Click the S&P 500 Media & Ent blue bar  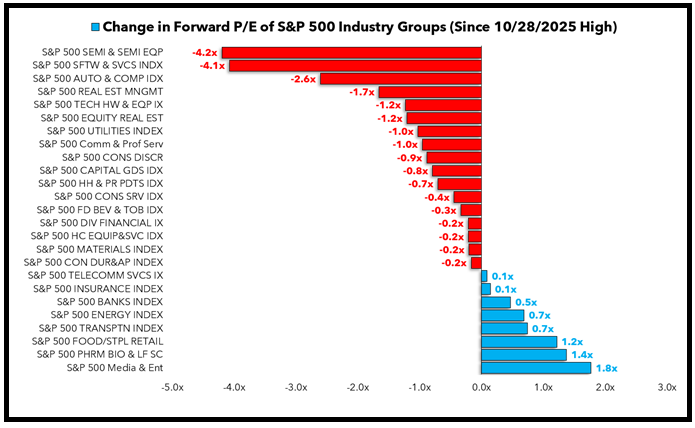(x=536, y=368)
